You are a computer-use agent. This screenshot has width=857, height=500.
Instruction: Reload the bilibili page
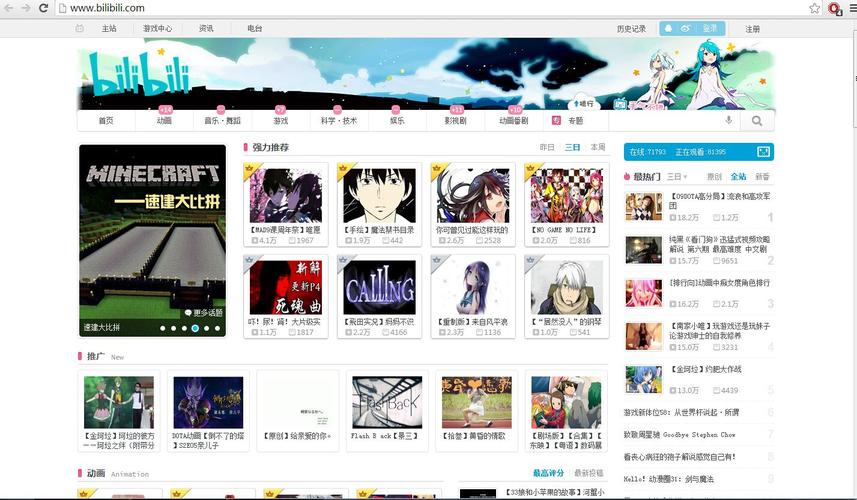(x=43, y=8)
